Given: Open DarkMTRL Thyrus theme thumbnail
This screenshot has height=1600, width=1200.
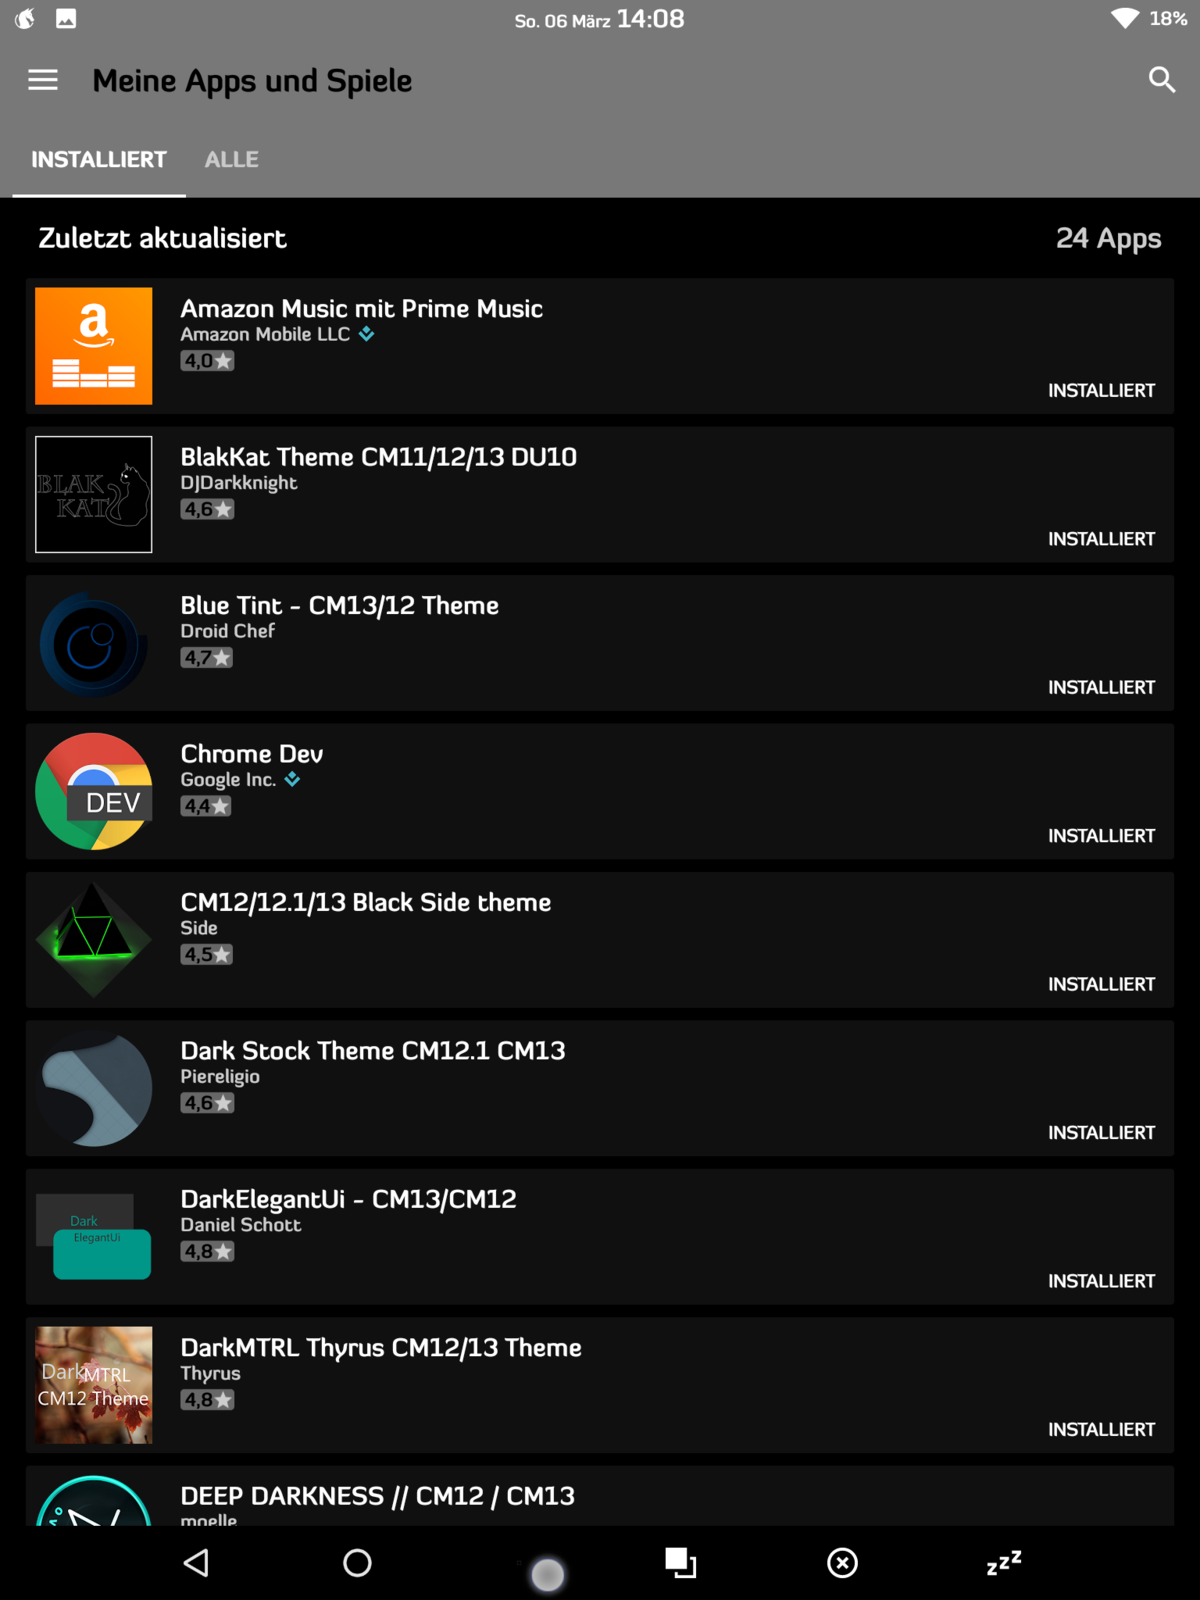Looking at the screenshot, I should click(94, 1385).
